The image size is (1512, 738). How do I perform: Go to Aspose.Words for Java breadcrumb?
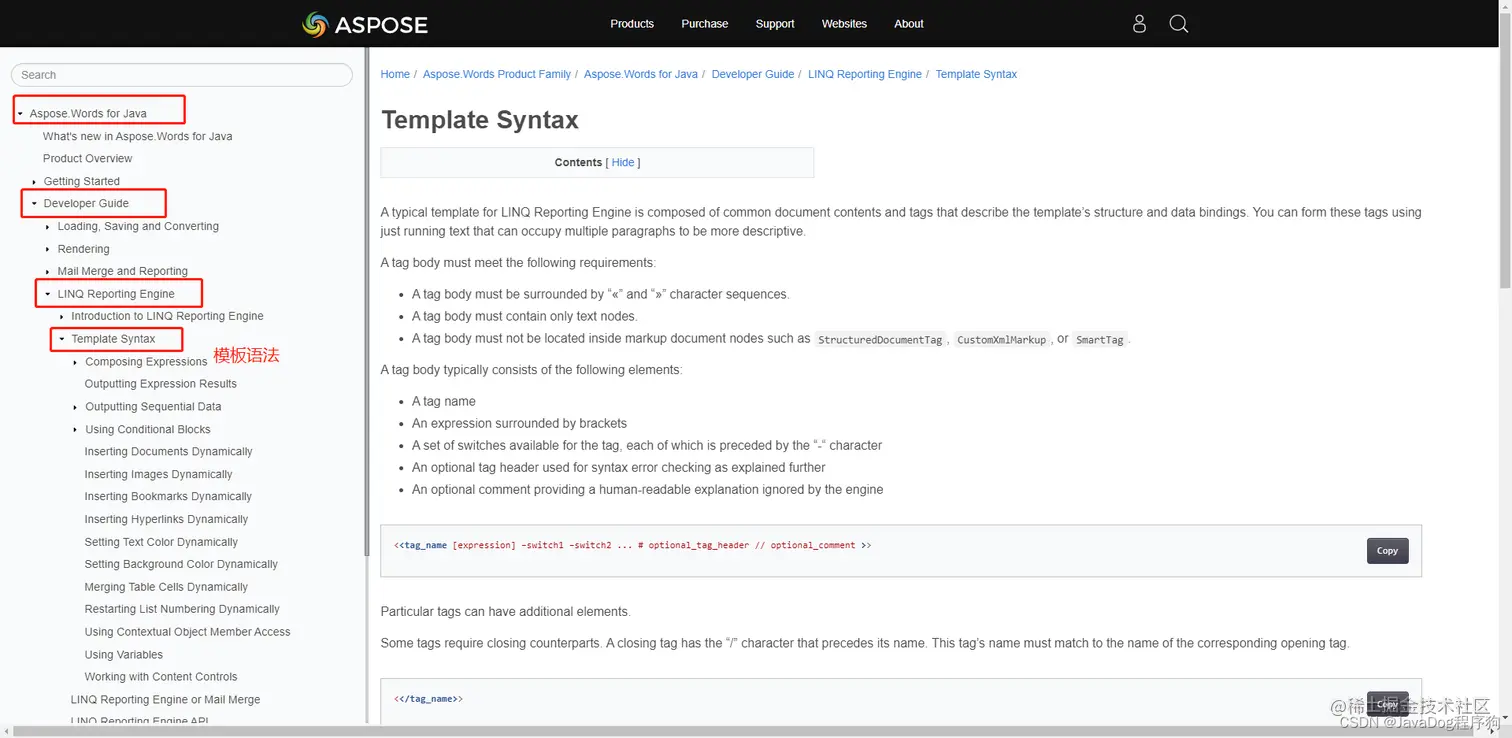coord(641,74)
